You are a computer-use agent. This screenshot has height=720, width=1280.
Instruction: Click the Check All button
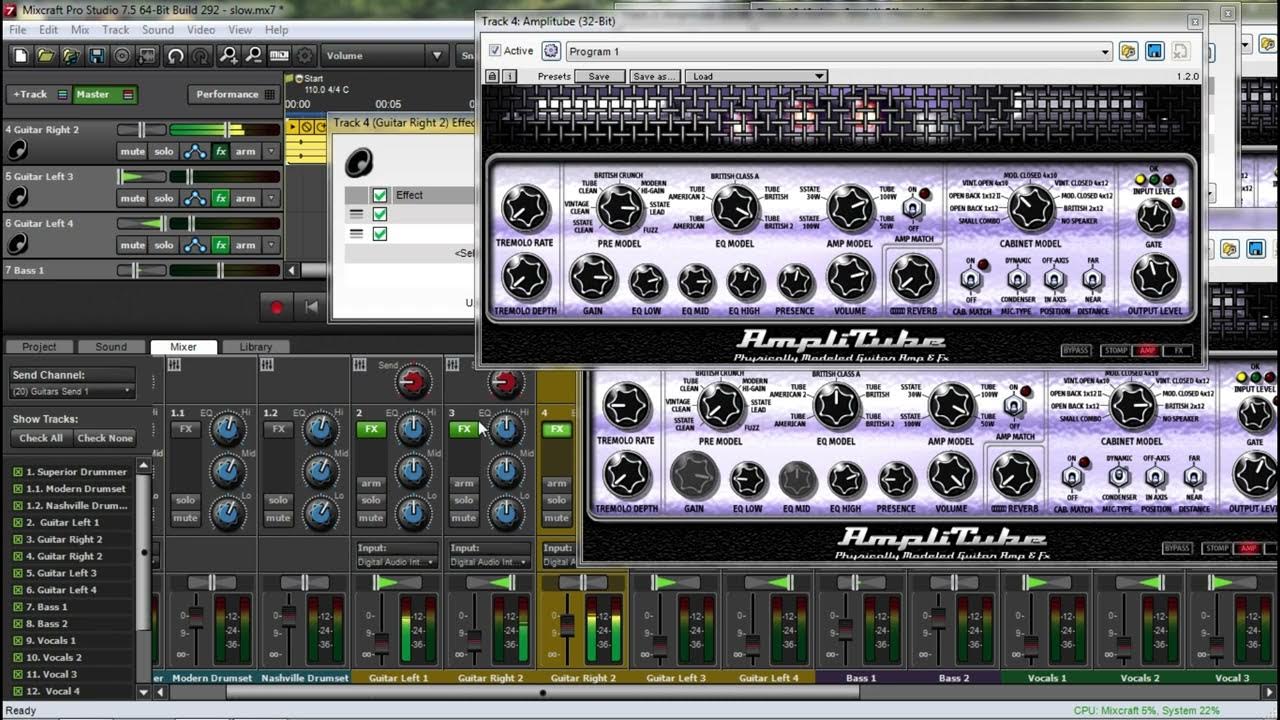point(41,438)
